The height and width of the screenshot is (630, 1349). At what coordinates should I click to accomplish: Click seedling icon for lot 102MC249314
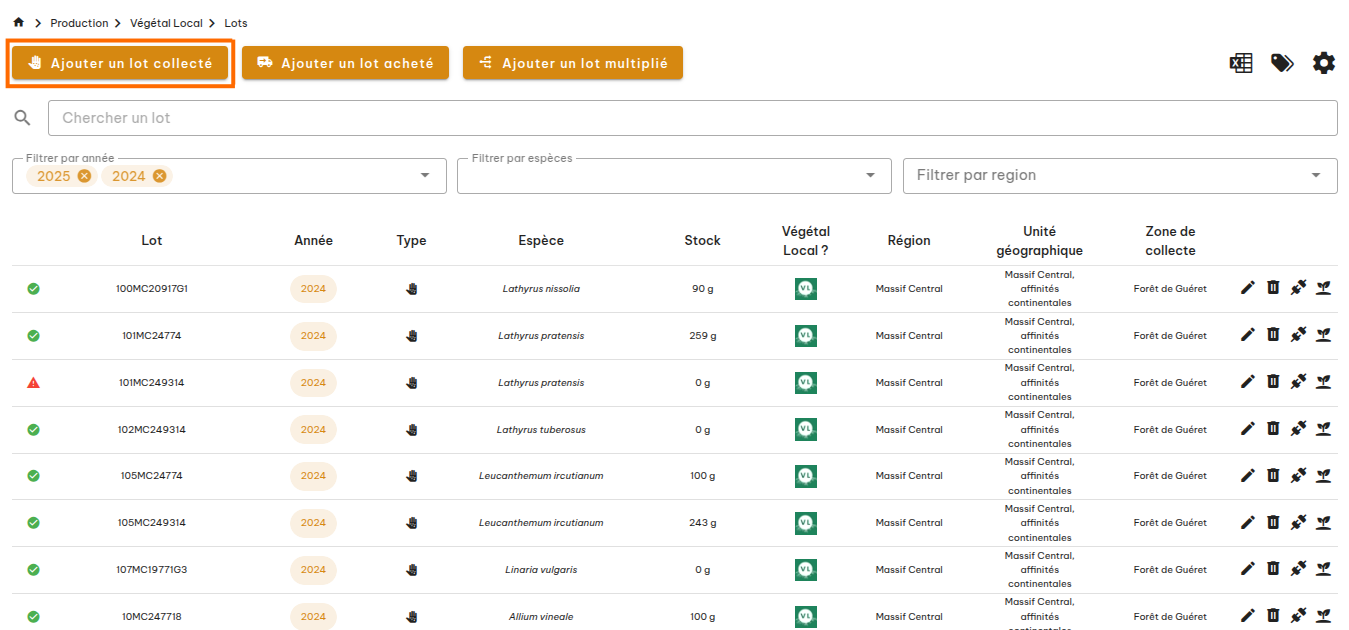(x=1323, y=429)
